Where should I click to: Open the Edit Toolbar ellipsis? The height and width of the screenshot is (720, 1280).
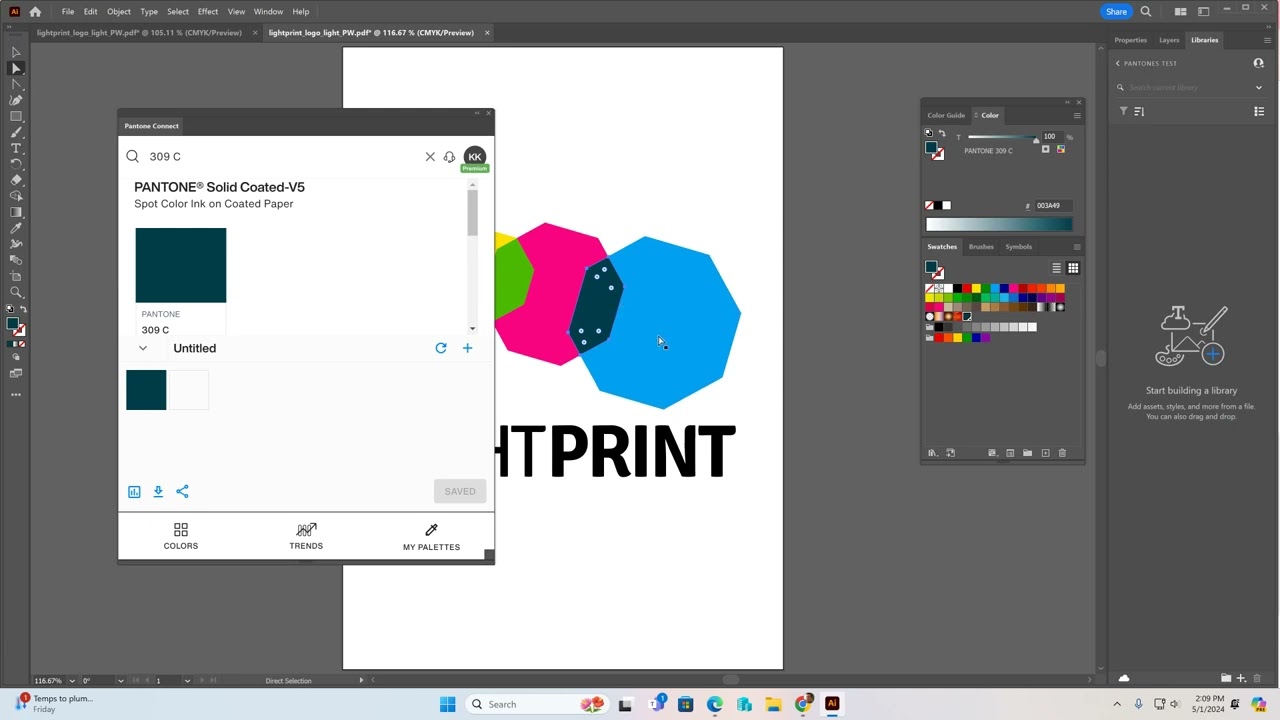[x=16, y=395]
